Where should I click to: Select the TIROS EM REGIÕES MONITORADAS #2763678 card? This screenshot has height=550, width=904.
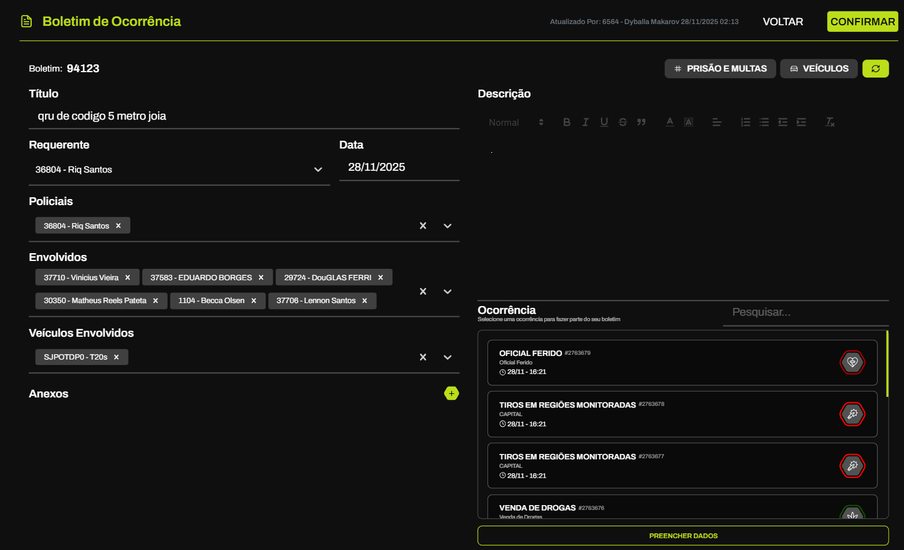[x=682, y=414]
